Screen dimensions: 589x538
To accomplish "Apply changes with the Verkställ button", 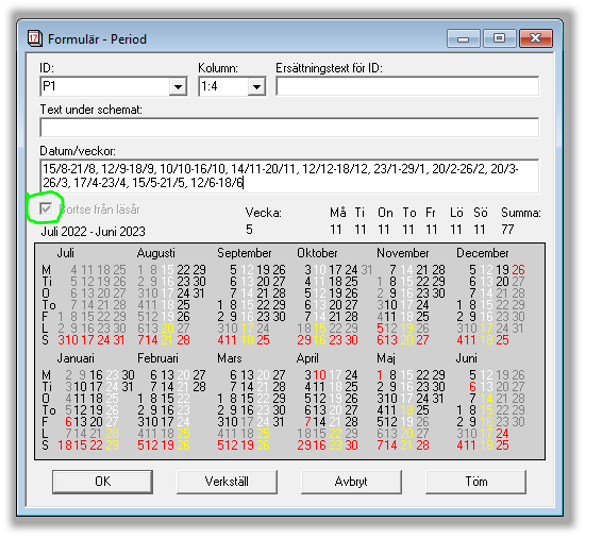I will pos(227,482).
